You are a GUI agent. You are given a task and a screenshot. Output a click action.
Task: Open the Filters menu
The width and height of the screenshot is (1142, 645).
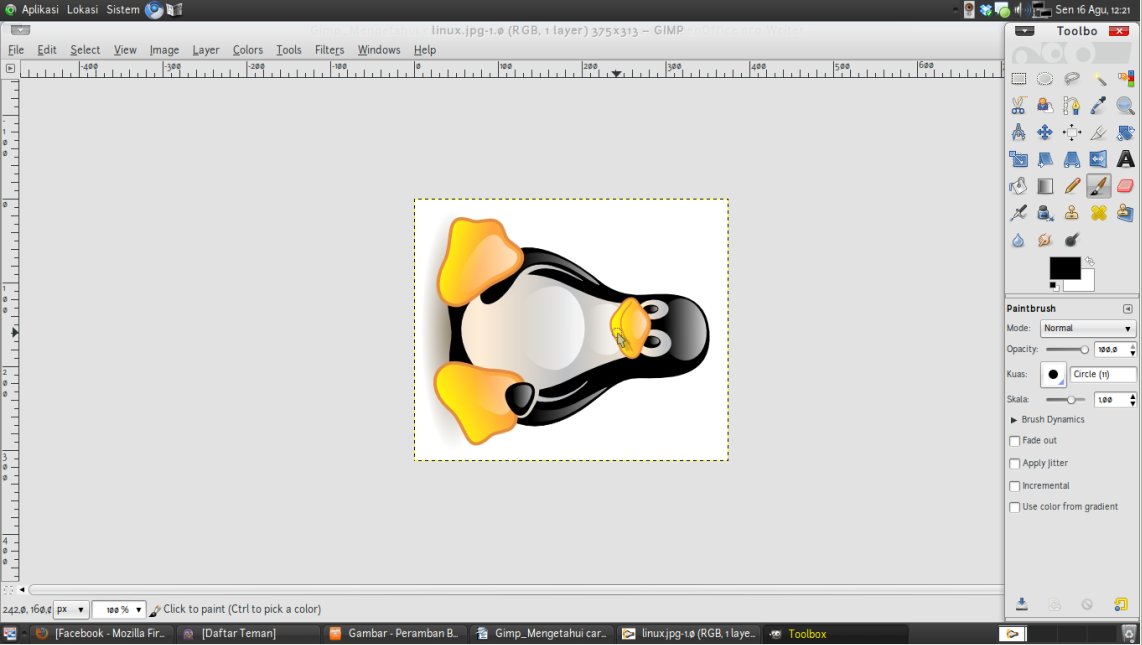(329, 50)
